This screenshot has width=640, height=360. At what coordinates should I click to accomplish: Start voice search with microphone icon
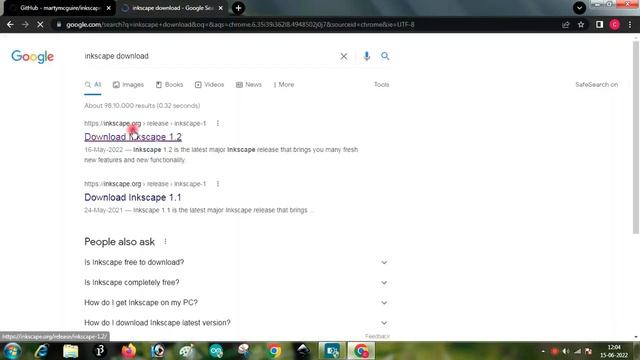367,56
